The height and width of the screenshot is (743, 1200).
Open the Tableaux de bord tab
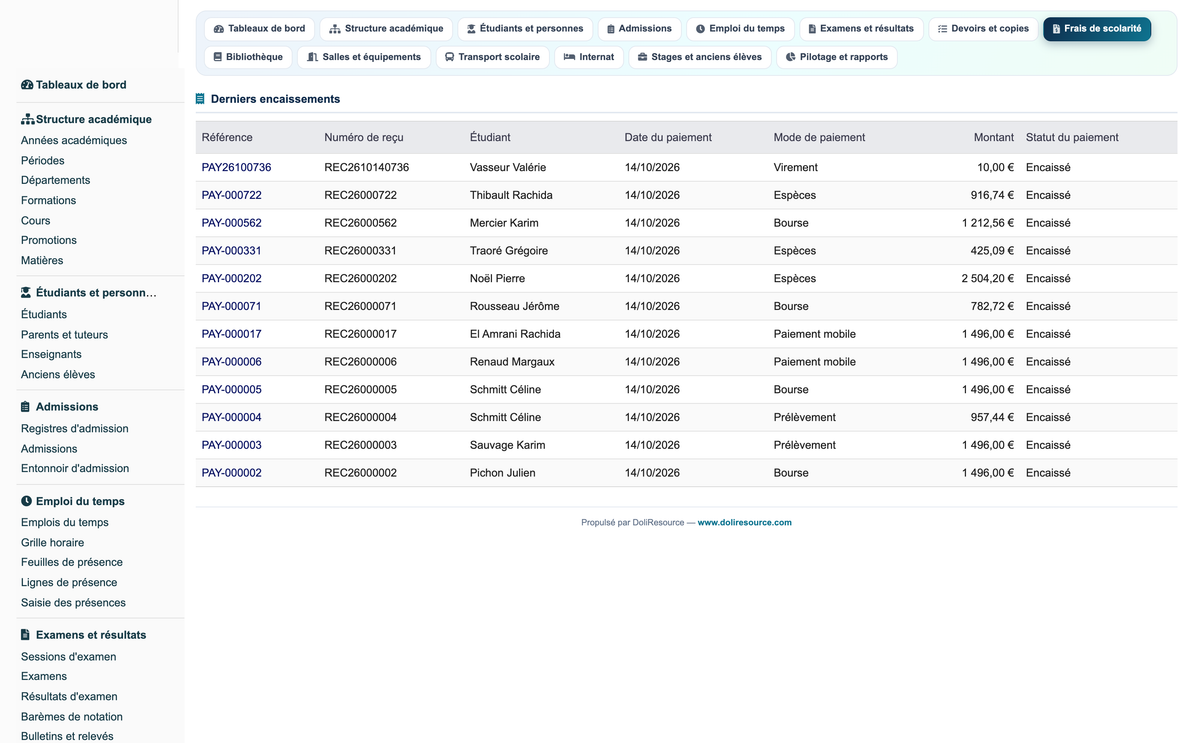coord(259,29)
